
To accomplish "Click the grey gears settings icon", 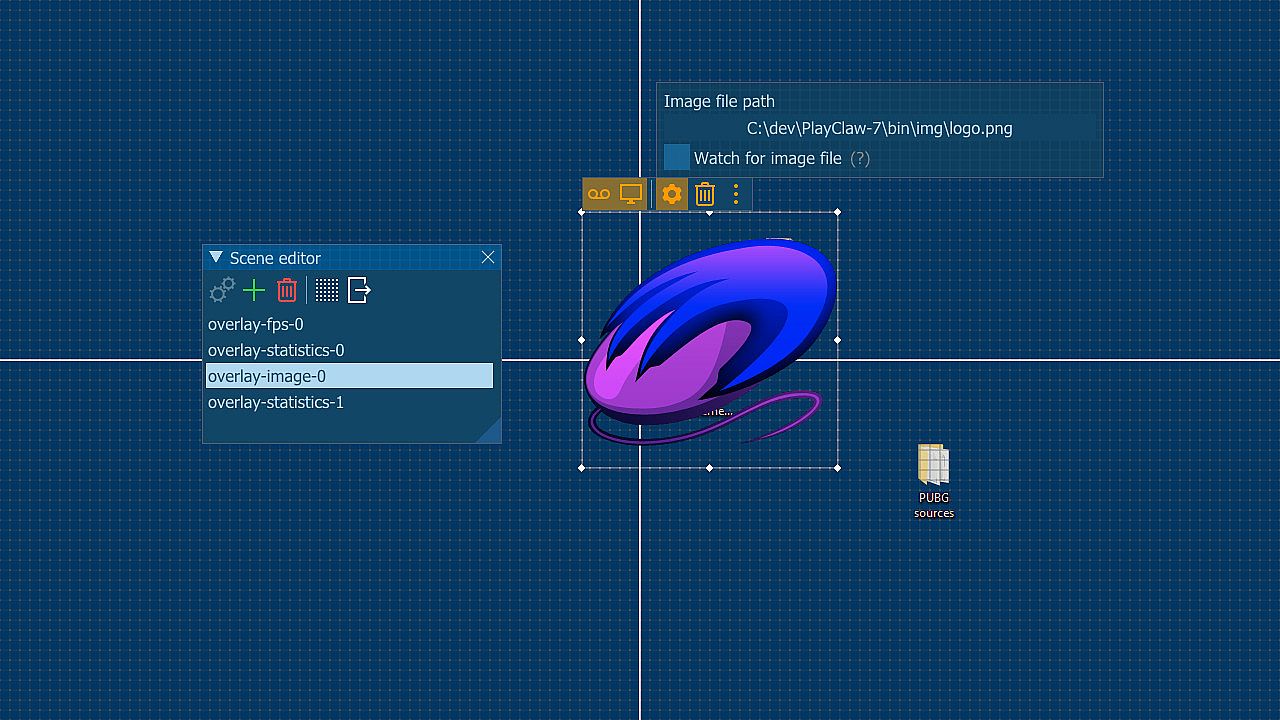I will click(221, 291).
